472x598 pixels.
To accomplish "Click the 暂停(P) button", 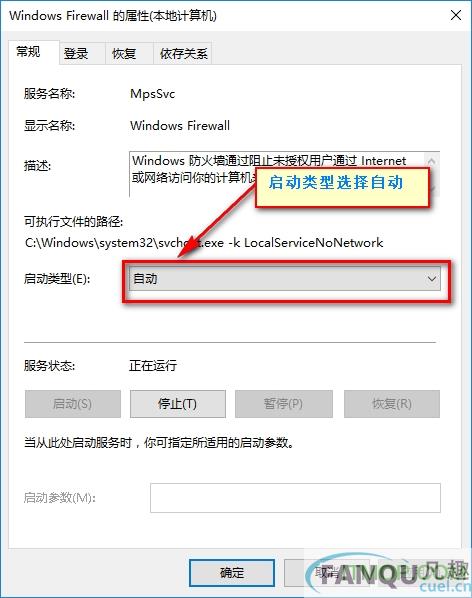I will coord(284,403).
